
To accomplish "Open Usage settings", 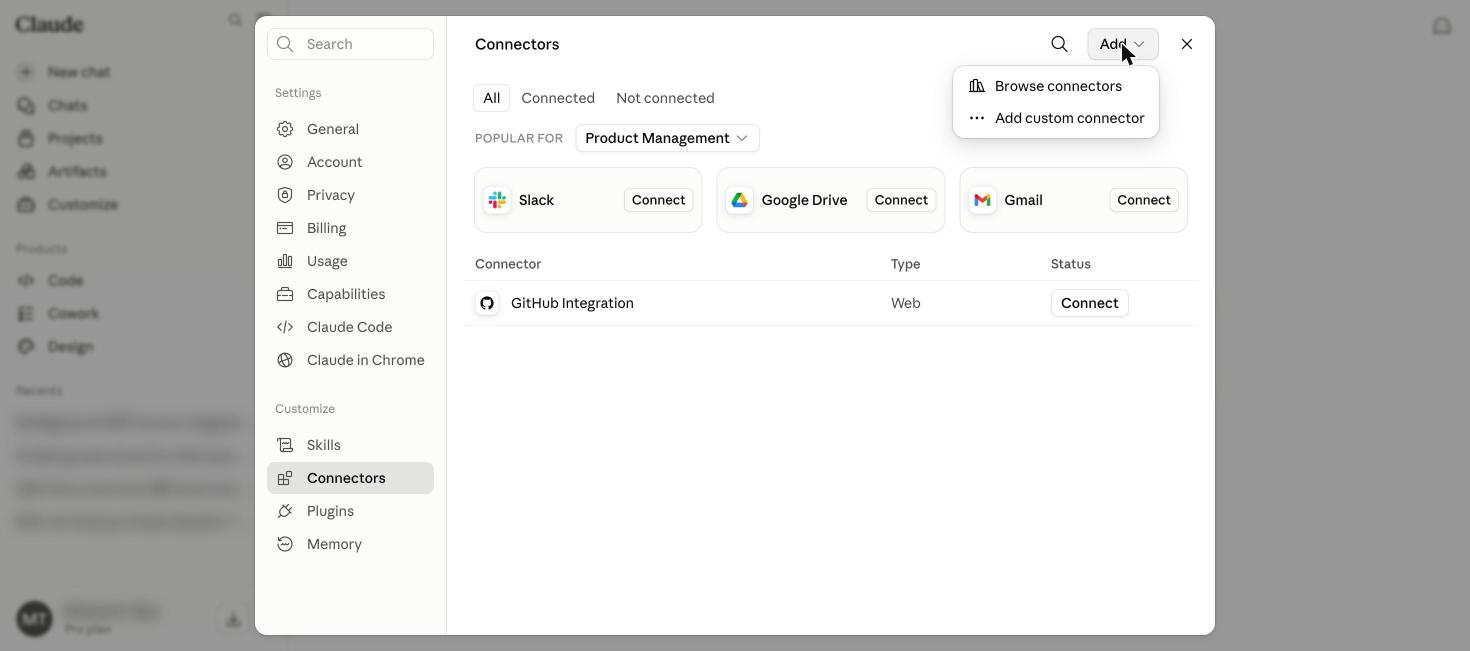I will pyautogui.click(x=350, y=261).
